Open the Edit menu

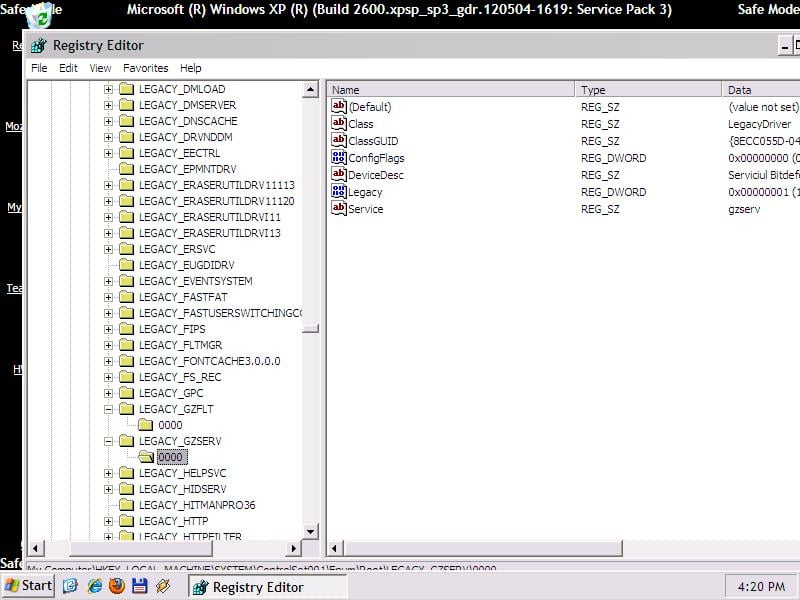pos(68,68)
